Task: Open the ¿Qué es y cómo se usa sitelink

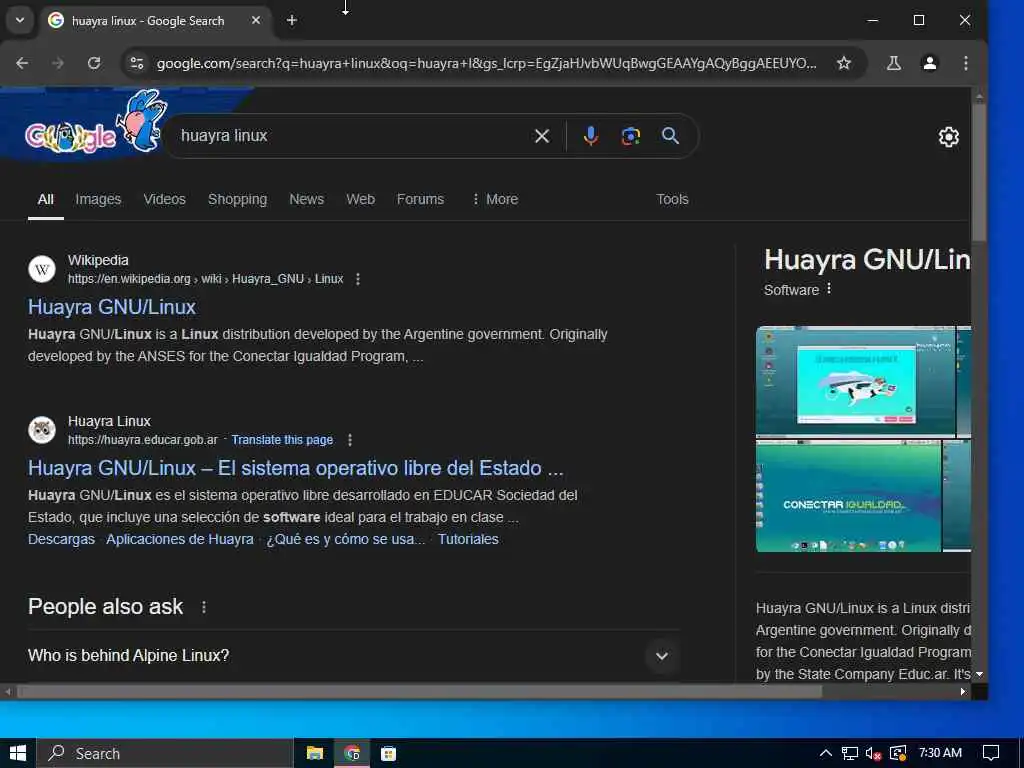Action: point(345,539)
